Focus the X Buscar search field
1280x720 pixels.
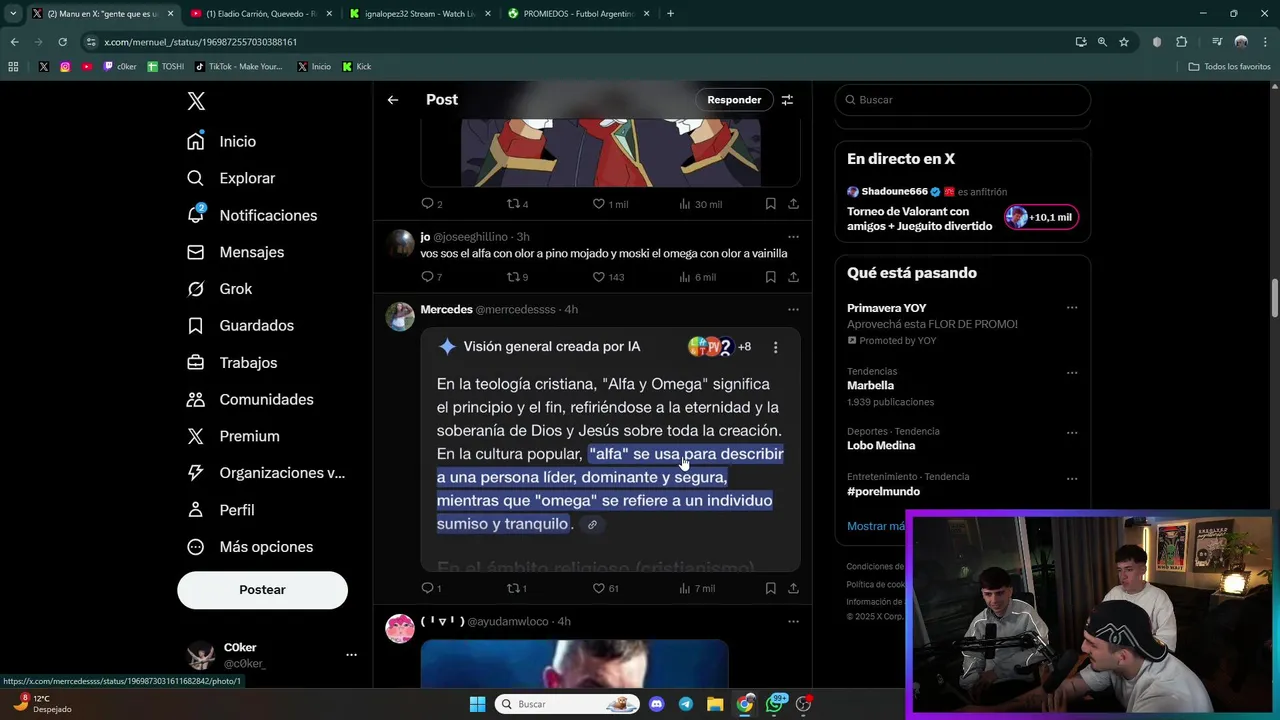tap(962, 100)
